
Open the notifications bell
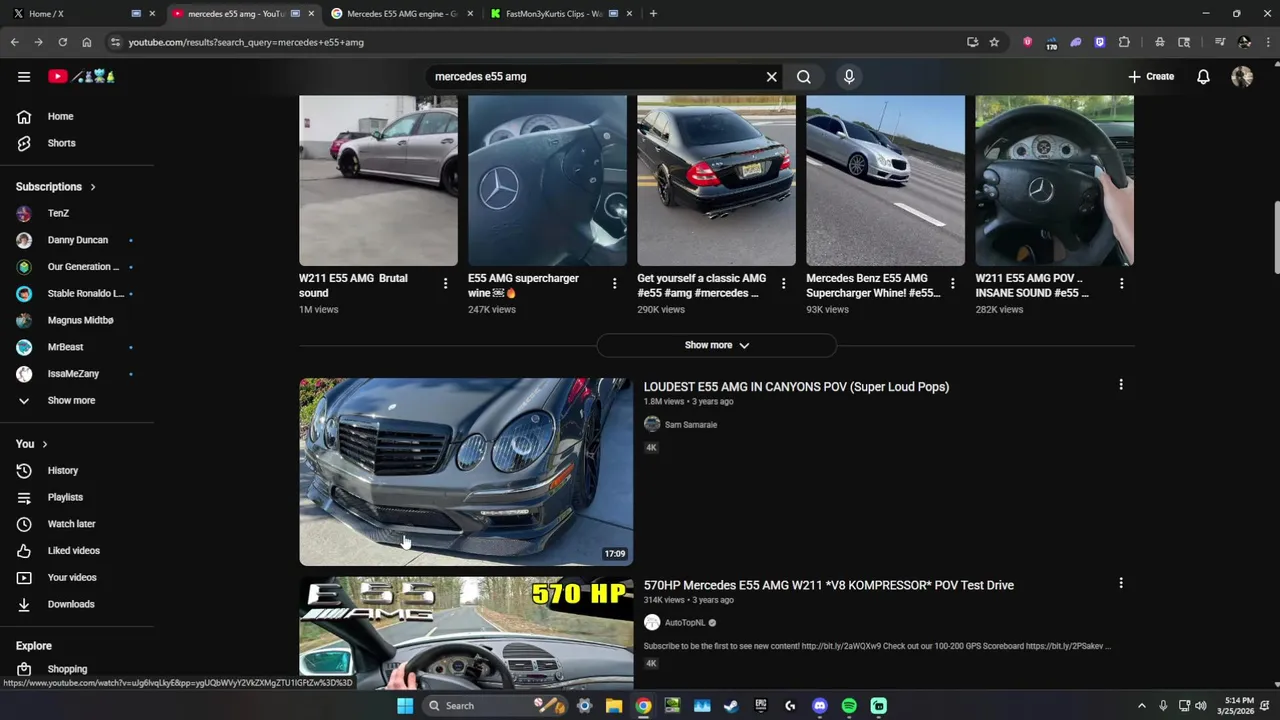(1204, 76)
